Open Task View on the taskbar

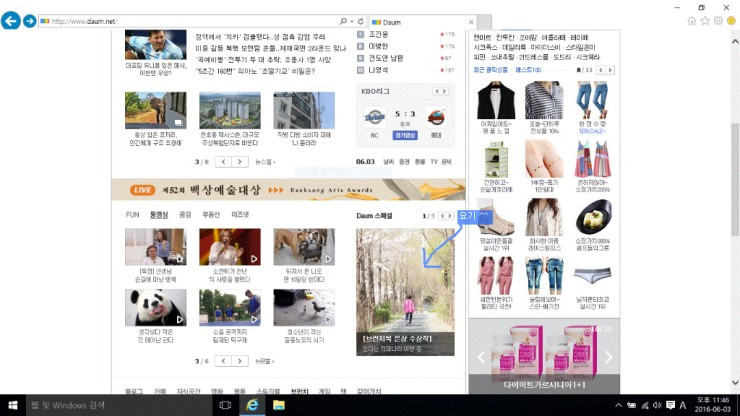pos(225,405)
